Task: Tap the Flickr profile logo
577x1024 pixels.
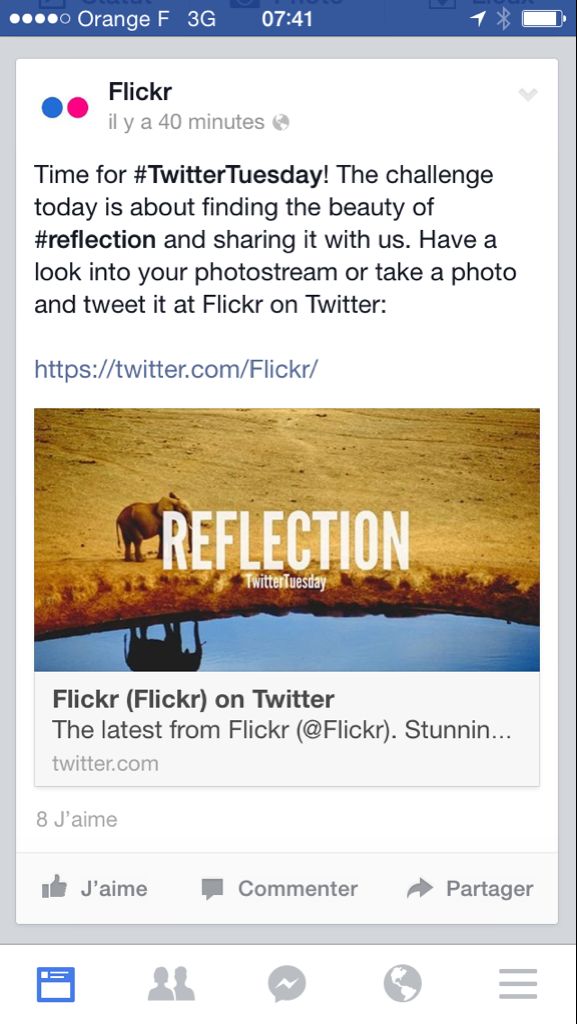Action: pyautogui.click(x=65, y=107)
